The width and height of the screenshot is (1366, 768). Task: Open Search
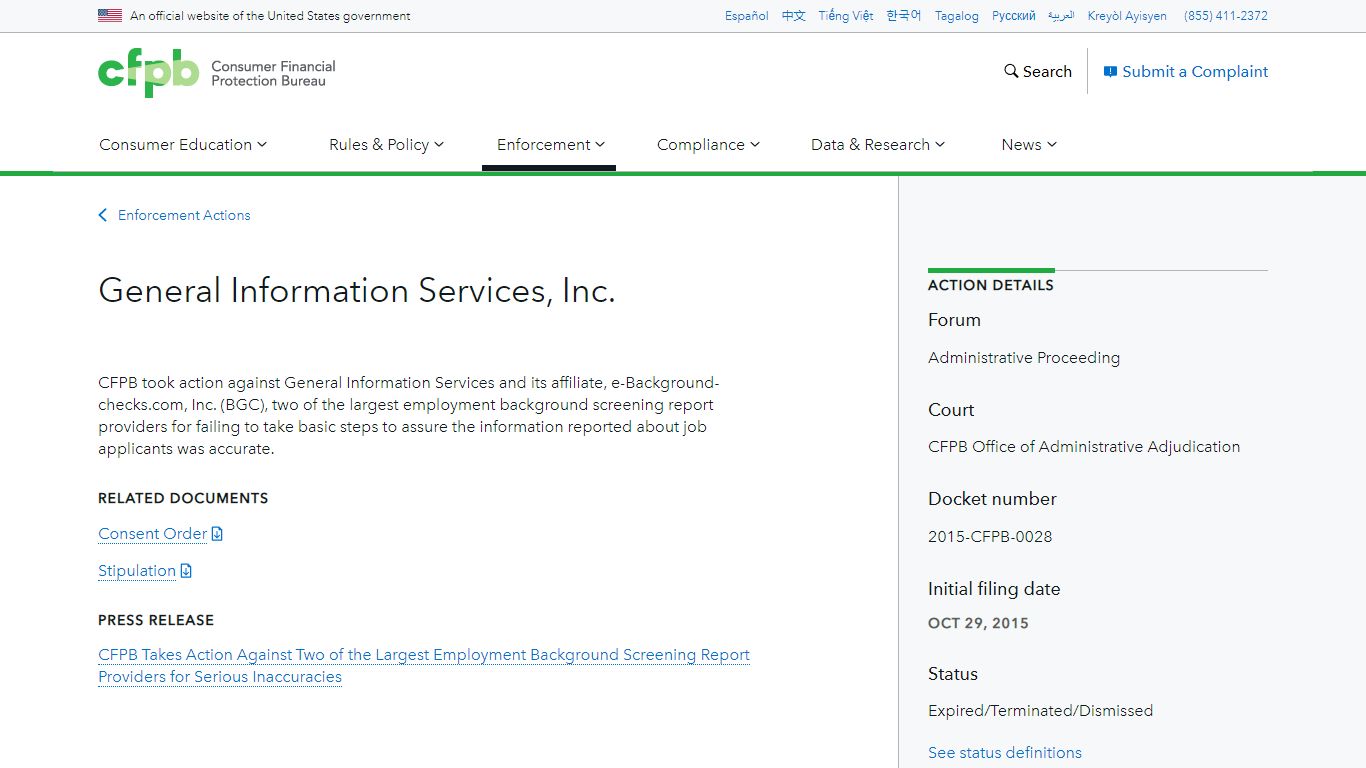[1038, 72]
